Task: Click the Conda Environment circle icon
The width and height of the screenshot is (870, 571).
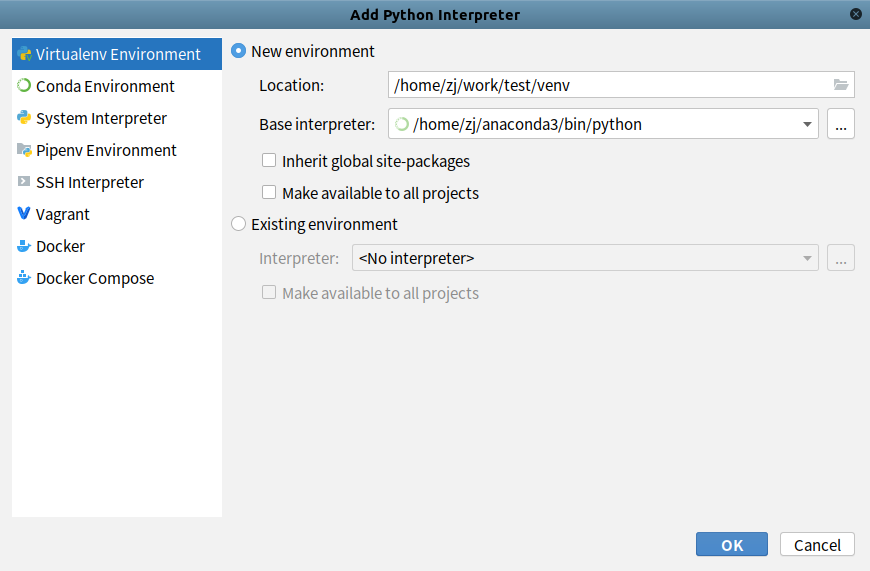Action: 24,86
